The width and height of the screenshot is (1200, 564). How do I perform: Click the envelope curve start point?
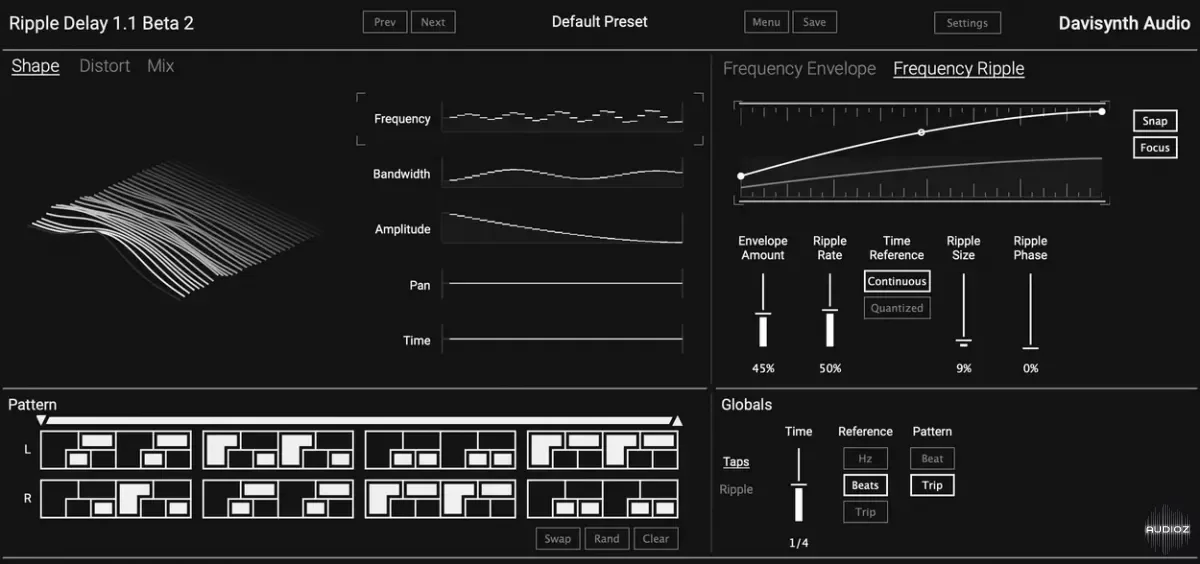(741, 176)
